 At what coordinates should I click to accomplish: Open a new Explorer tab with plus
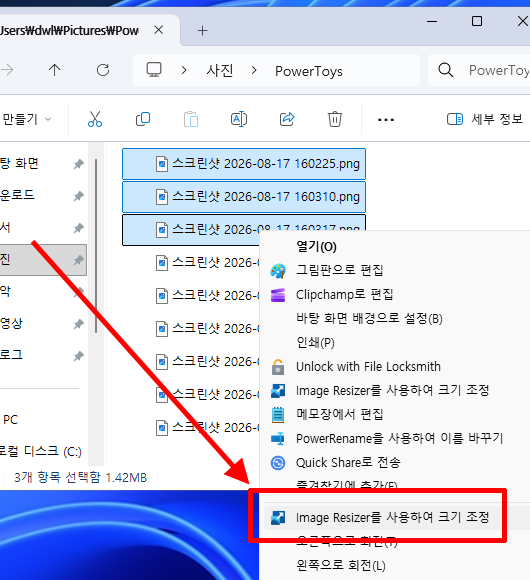click(203, 30)
